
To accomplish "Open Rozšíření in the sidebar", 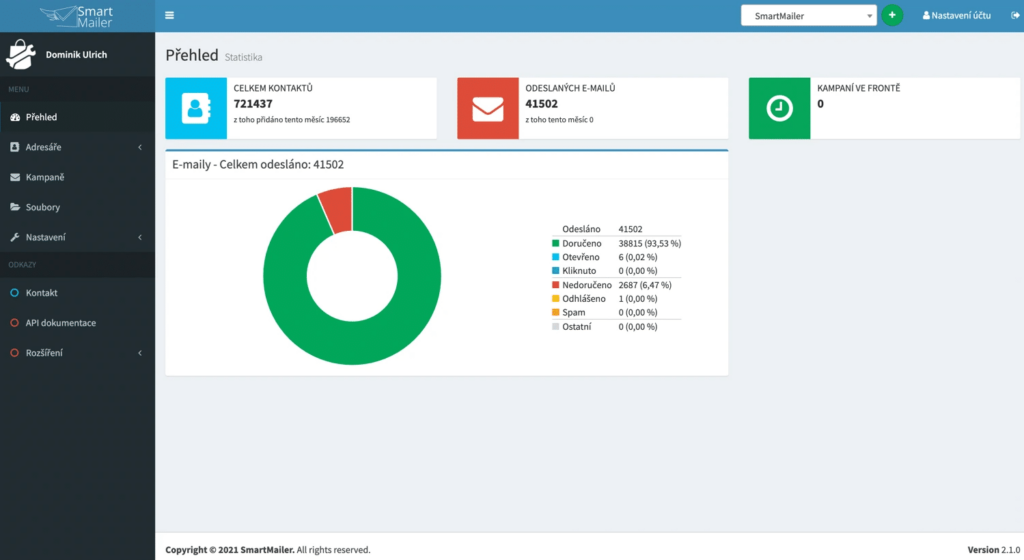I will pyautogui.click(x=77, y=353).
